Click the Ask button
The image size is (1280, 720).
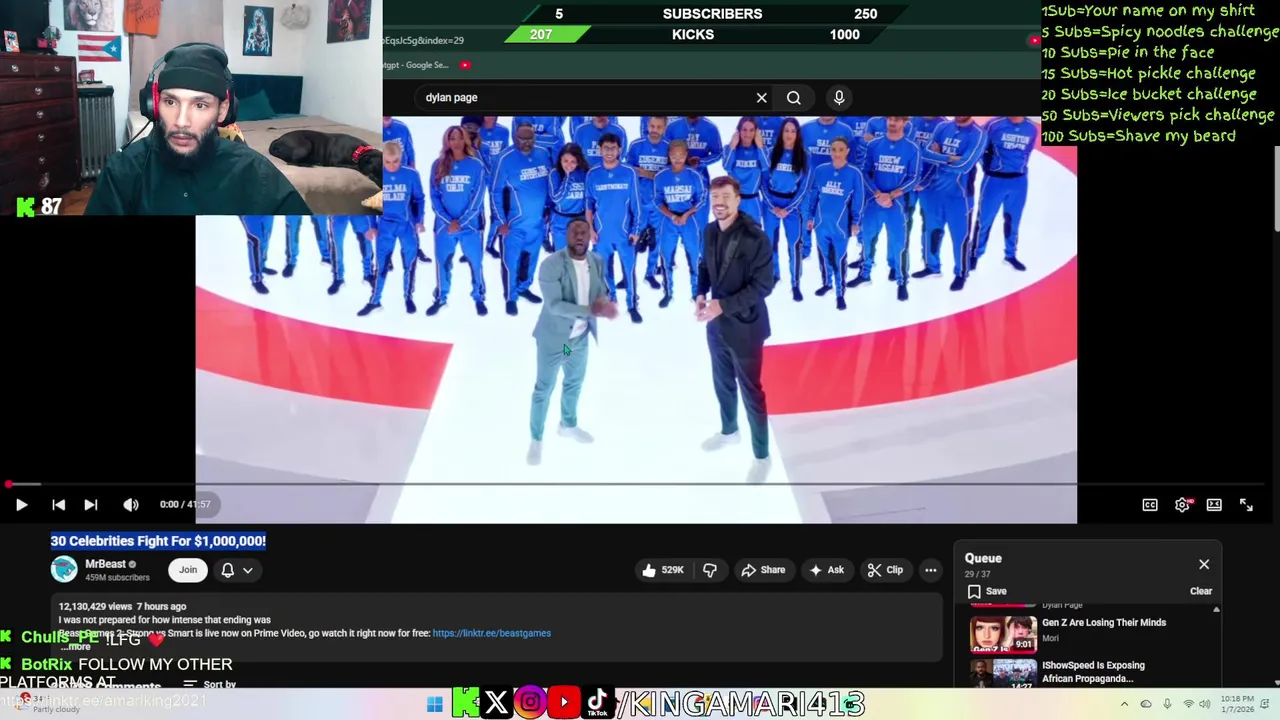[x=826, y=570]
